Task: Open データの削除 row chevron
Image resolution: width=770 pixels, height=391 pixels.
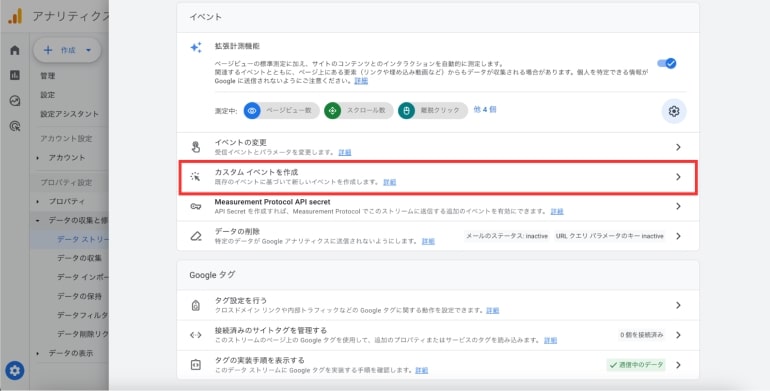Action: 678,236
